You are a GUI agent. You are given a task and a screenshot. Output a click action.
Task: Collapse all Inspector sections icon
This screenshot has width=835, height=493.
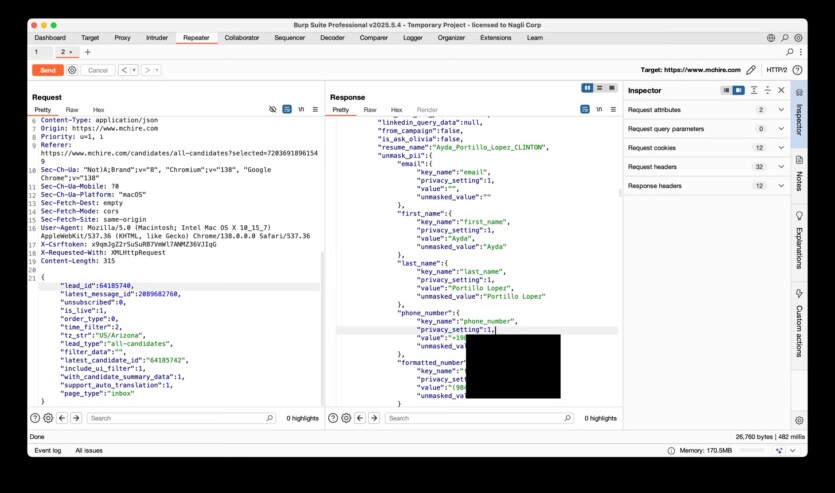[767, 91]
